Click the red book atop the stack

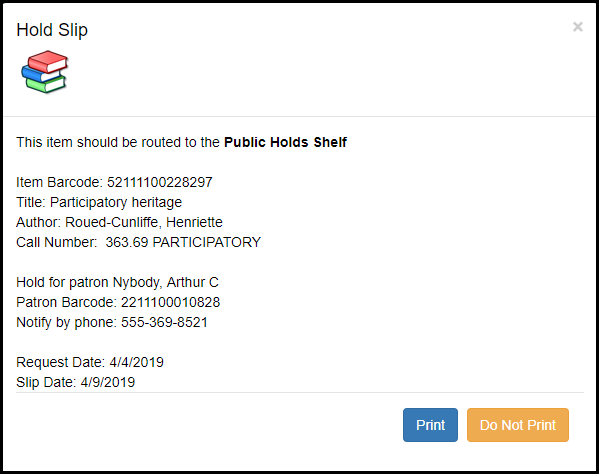click(48, 61)
